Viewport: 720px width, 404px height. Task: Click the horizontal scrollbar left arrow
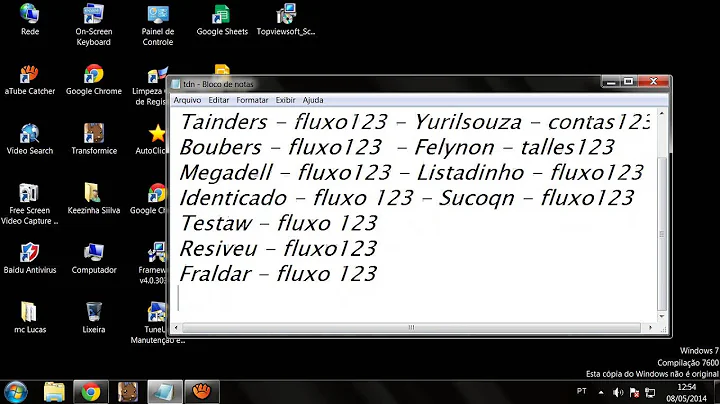click(x=175, y=327)
